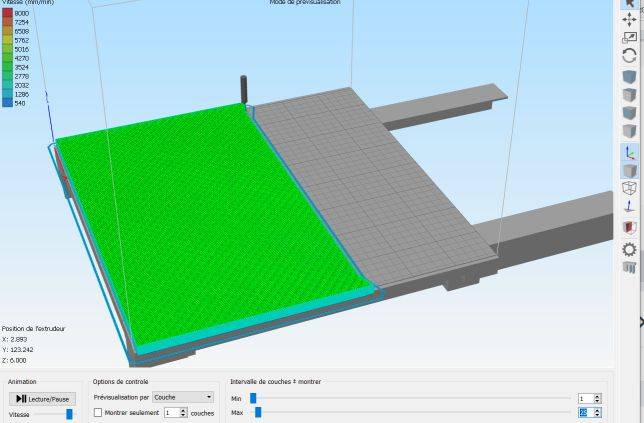Click the Options de controle group title
Viewport: 644px width, 423px height.
(120, 382)
